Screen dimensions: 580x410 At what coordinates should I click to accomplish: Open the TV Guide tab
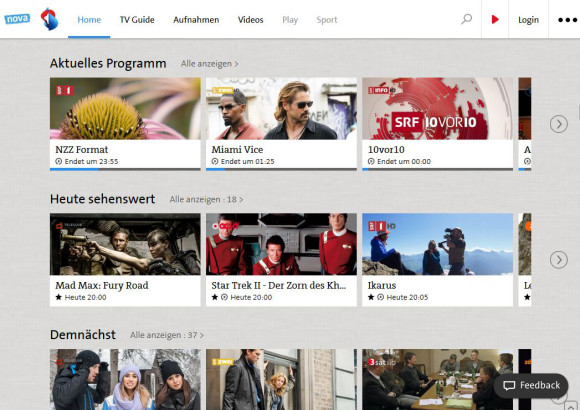point(137,20)
